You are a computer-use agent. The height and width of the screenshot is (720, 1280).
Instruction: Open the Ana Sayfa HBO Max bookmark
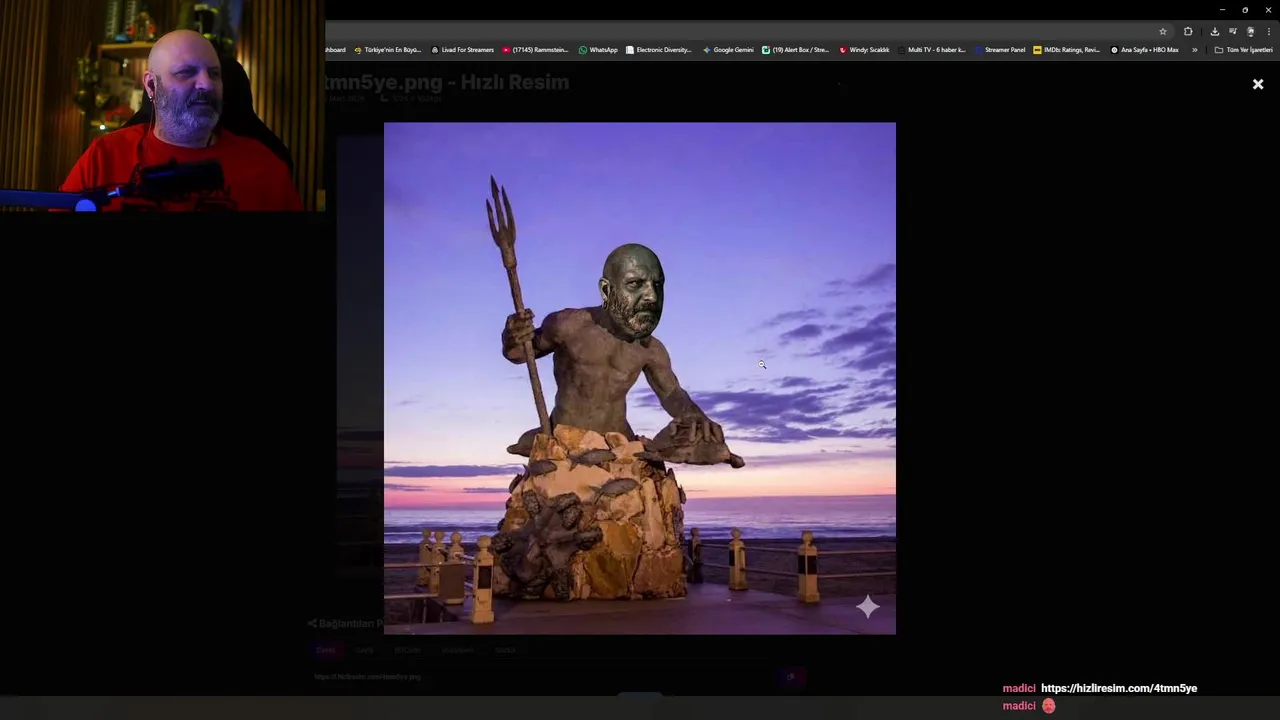1144,50
